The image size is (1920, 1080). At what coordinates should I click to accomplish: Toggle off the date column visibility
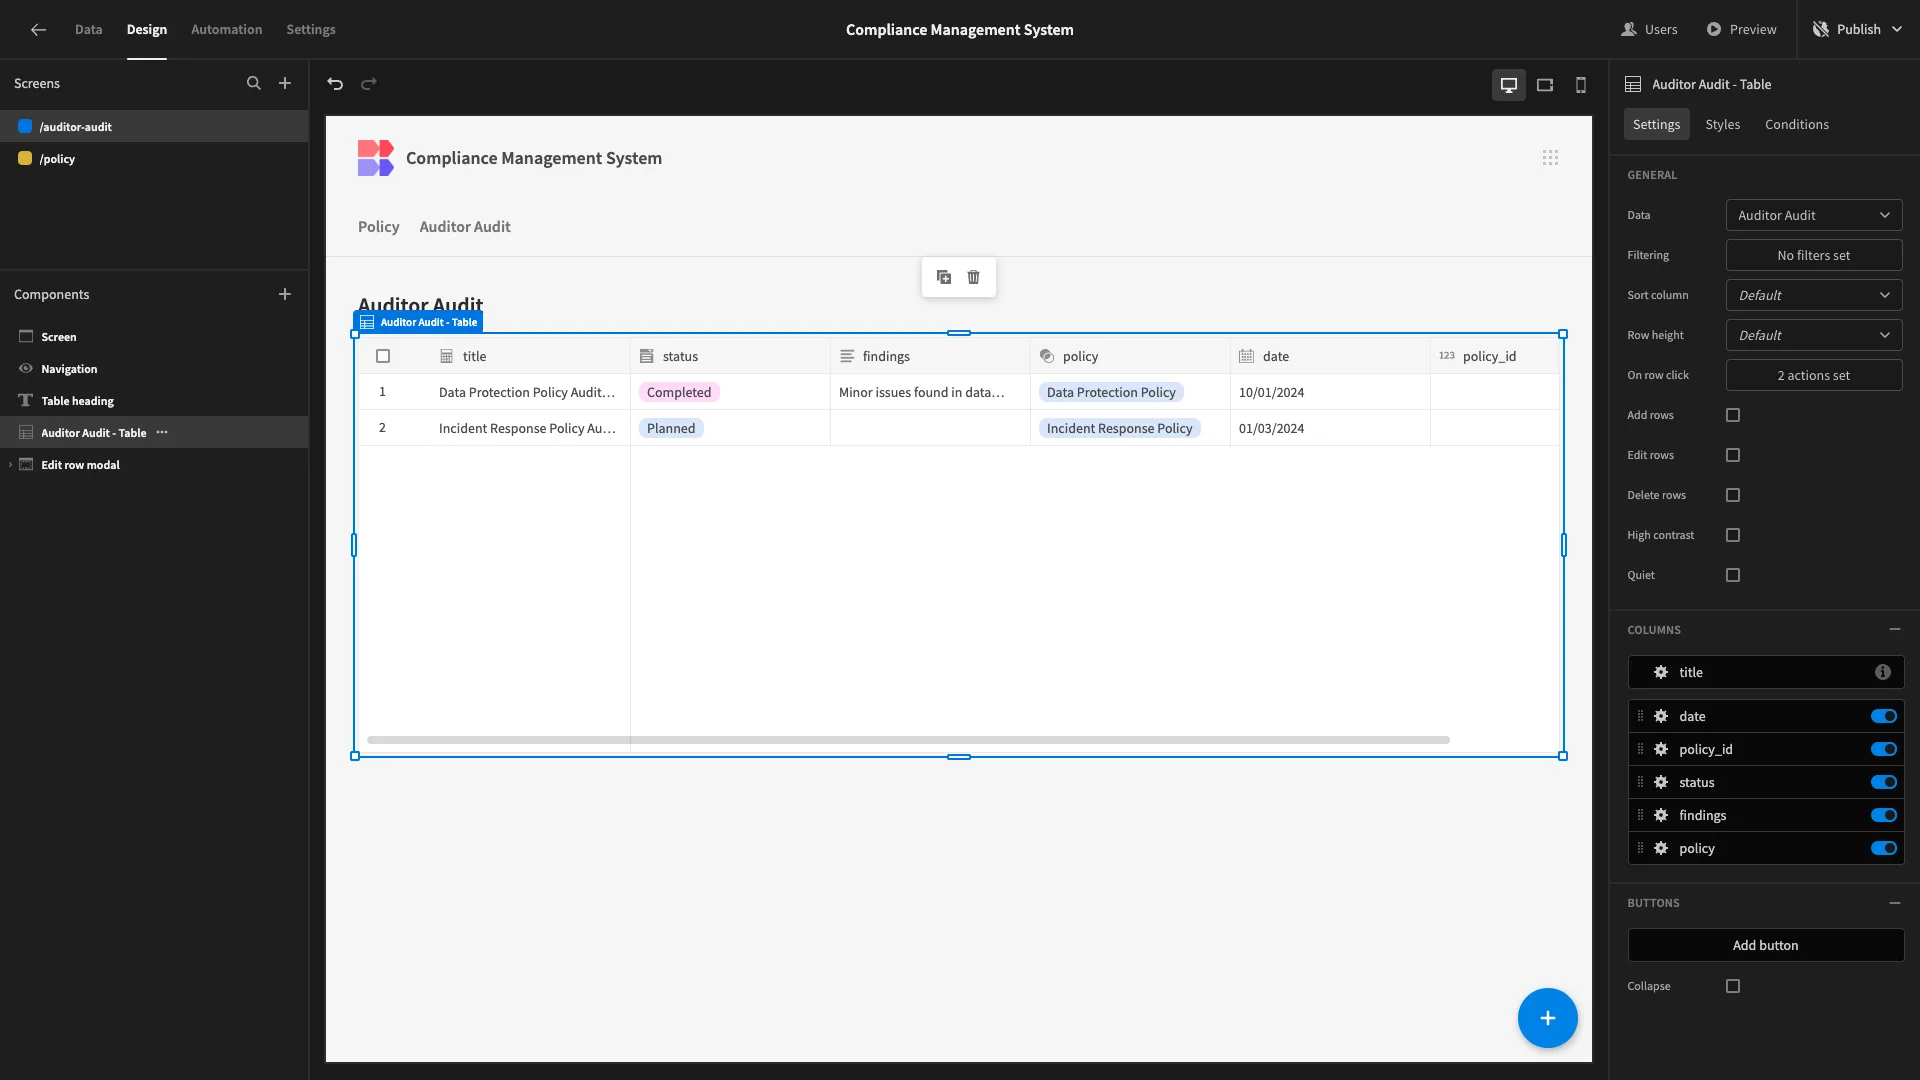[x=1884, y=716]
